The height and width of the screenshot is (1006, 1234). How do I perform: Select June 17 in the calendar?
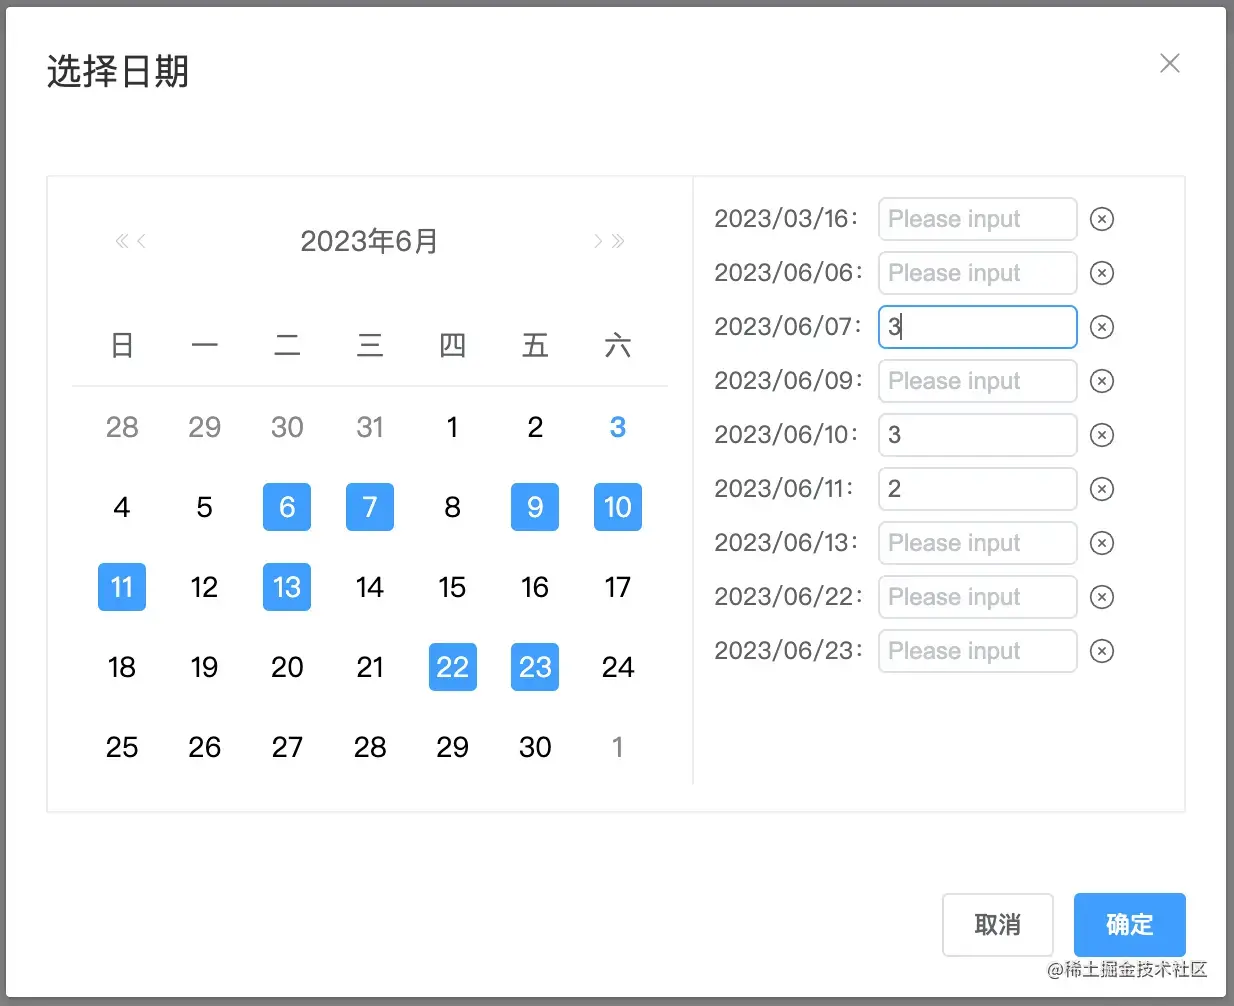(618, 587)
